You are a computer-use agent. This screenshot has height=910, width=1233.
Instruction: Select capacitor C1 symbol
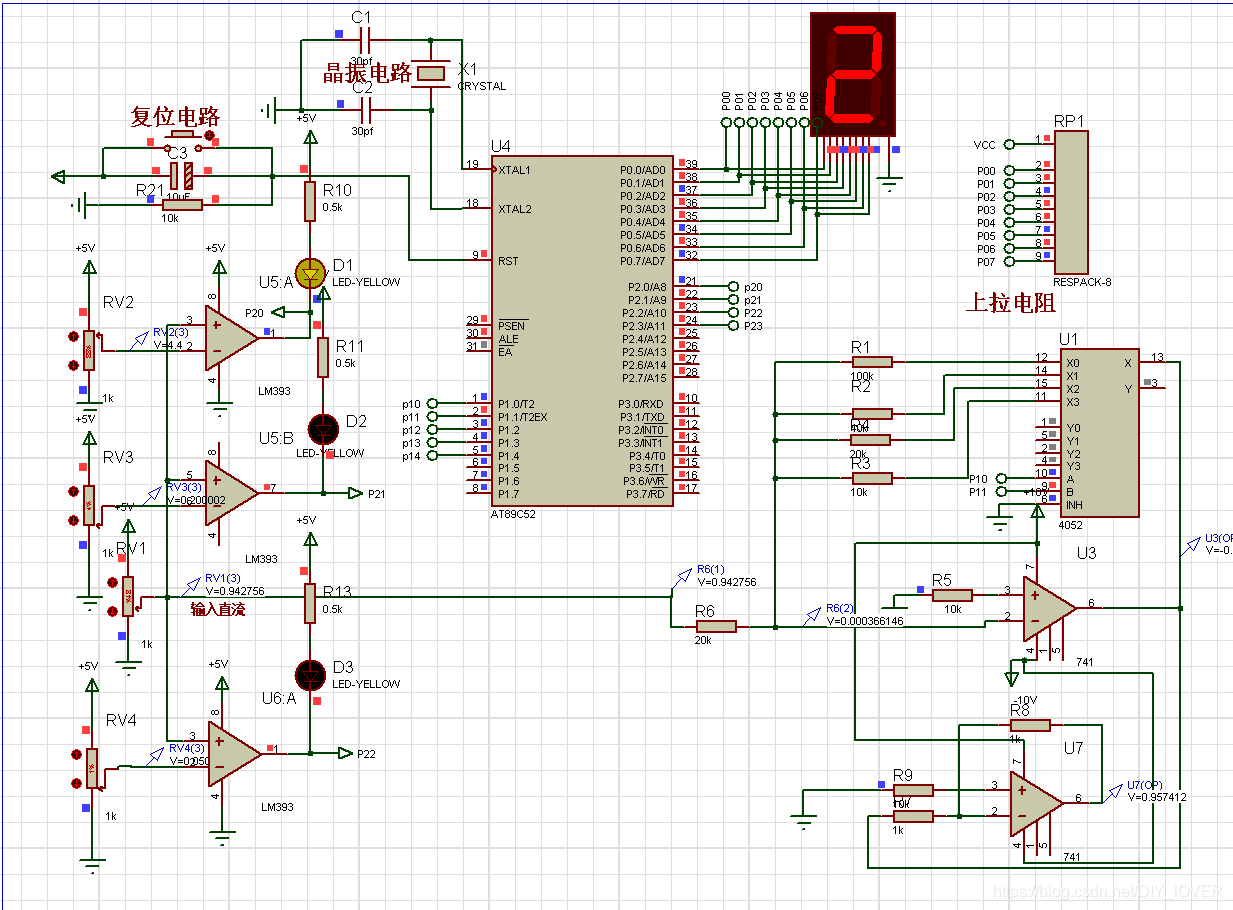pos(364,41)
